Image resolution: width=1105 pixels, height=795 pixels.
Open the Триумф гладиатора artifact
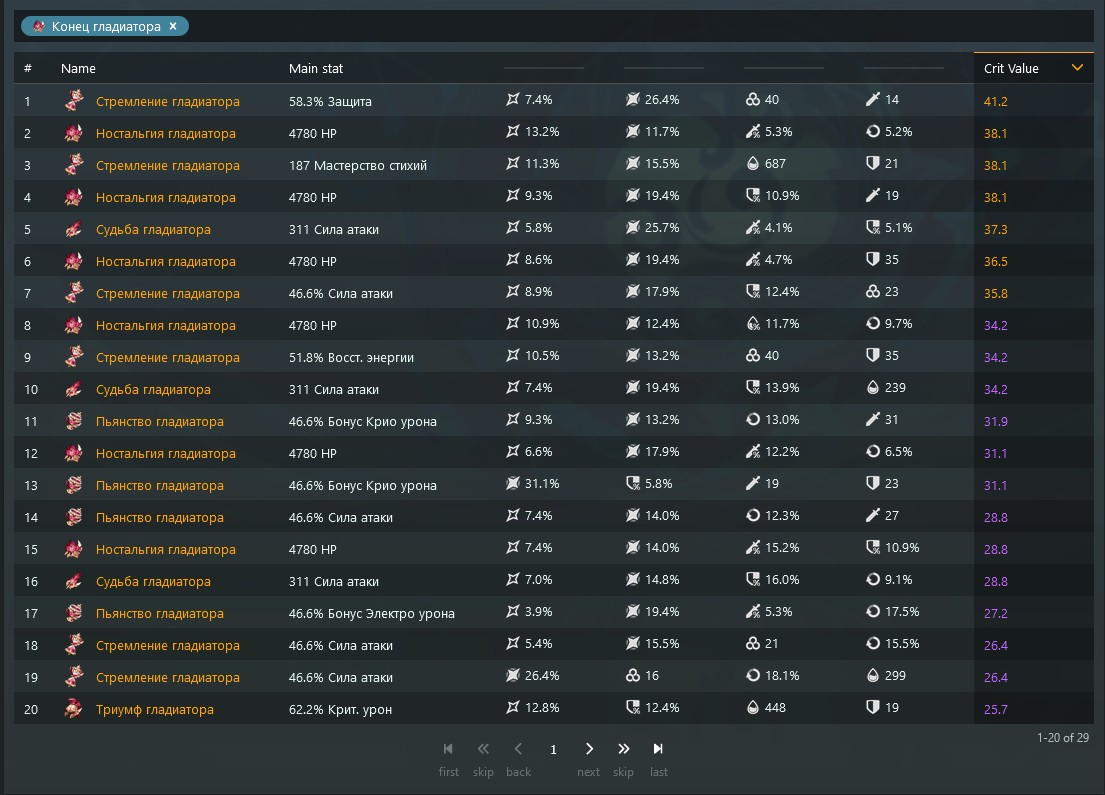click(x=154, y=709)
